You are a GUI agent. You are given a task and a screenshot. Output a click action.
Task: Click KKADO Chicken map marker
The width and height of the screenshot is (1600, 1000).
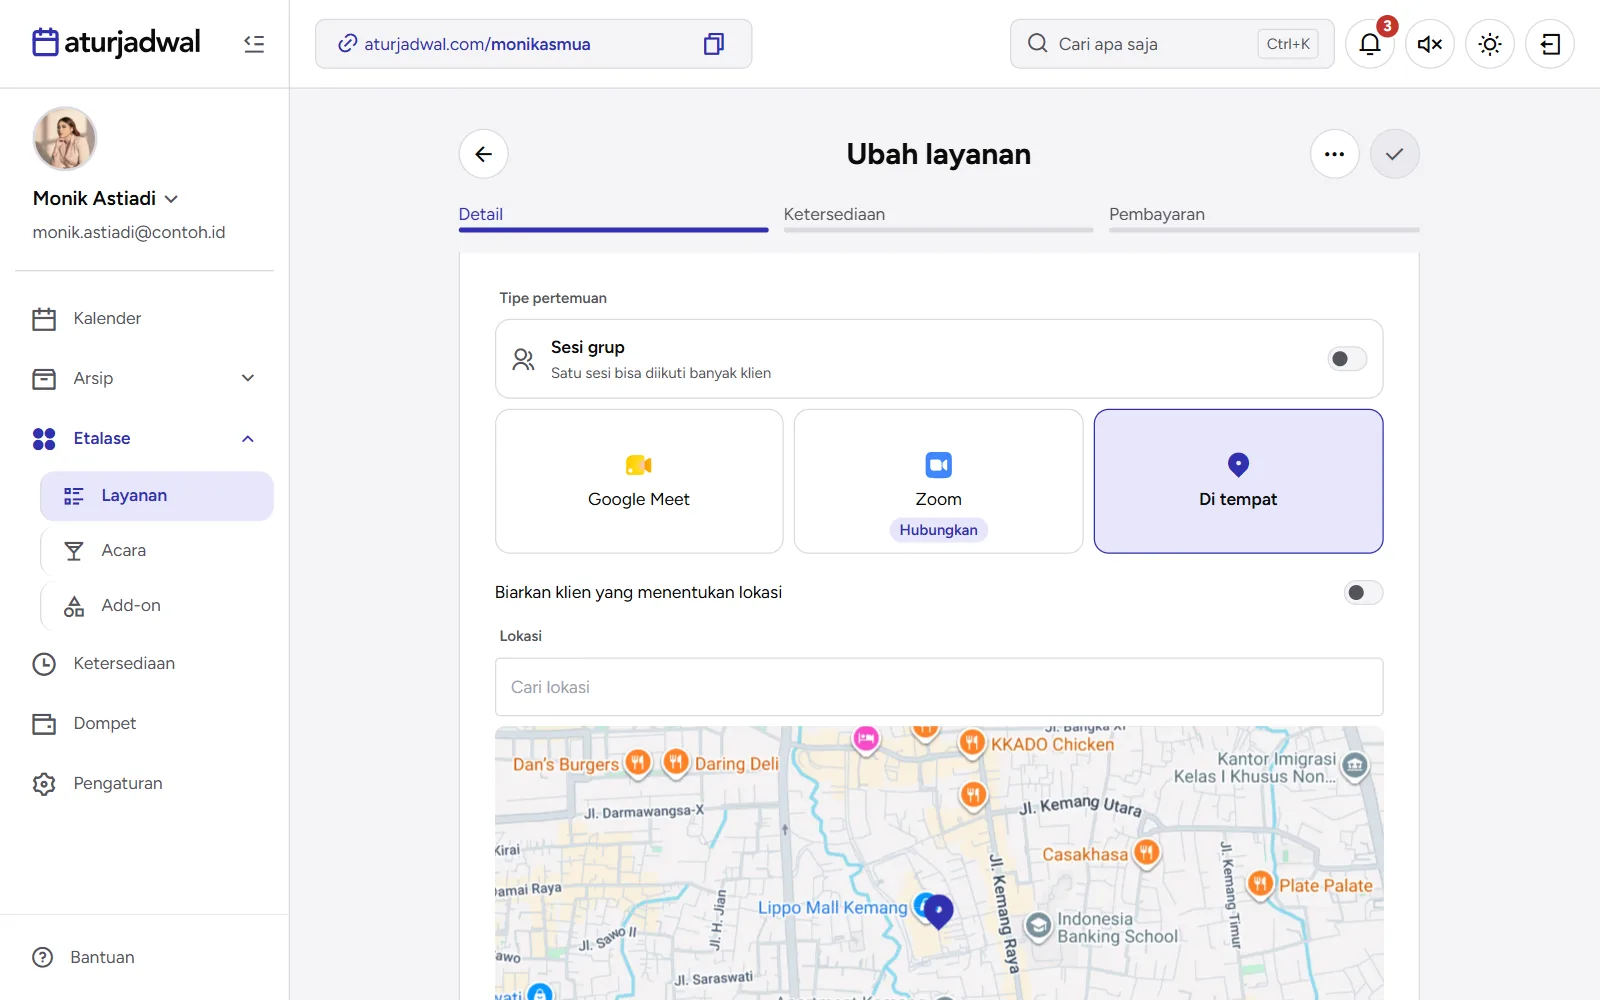tap(972, 743)
